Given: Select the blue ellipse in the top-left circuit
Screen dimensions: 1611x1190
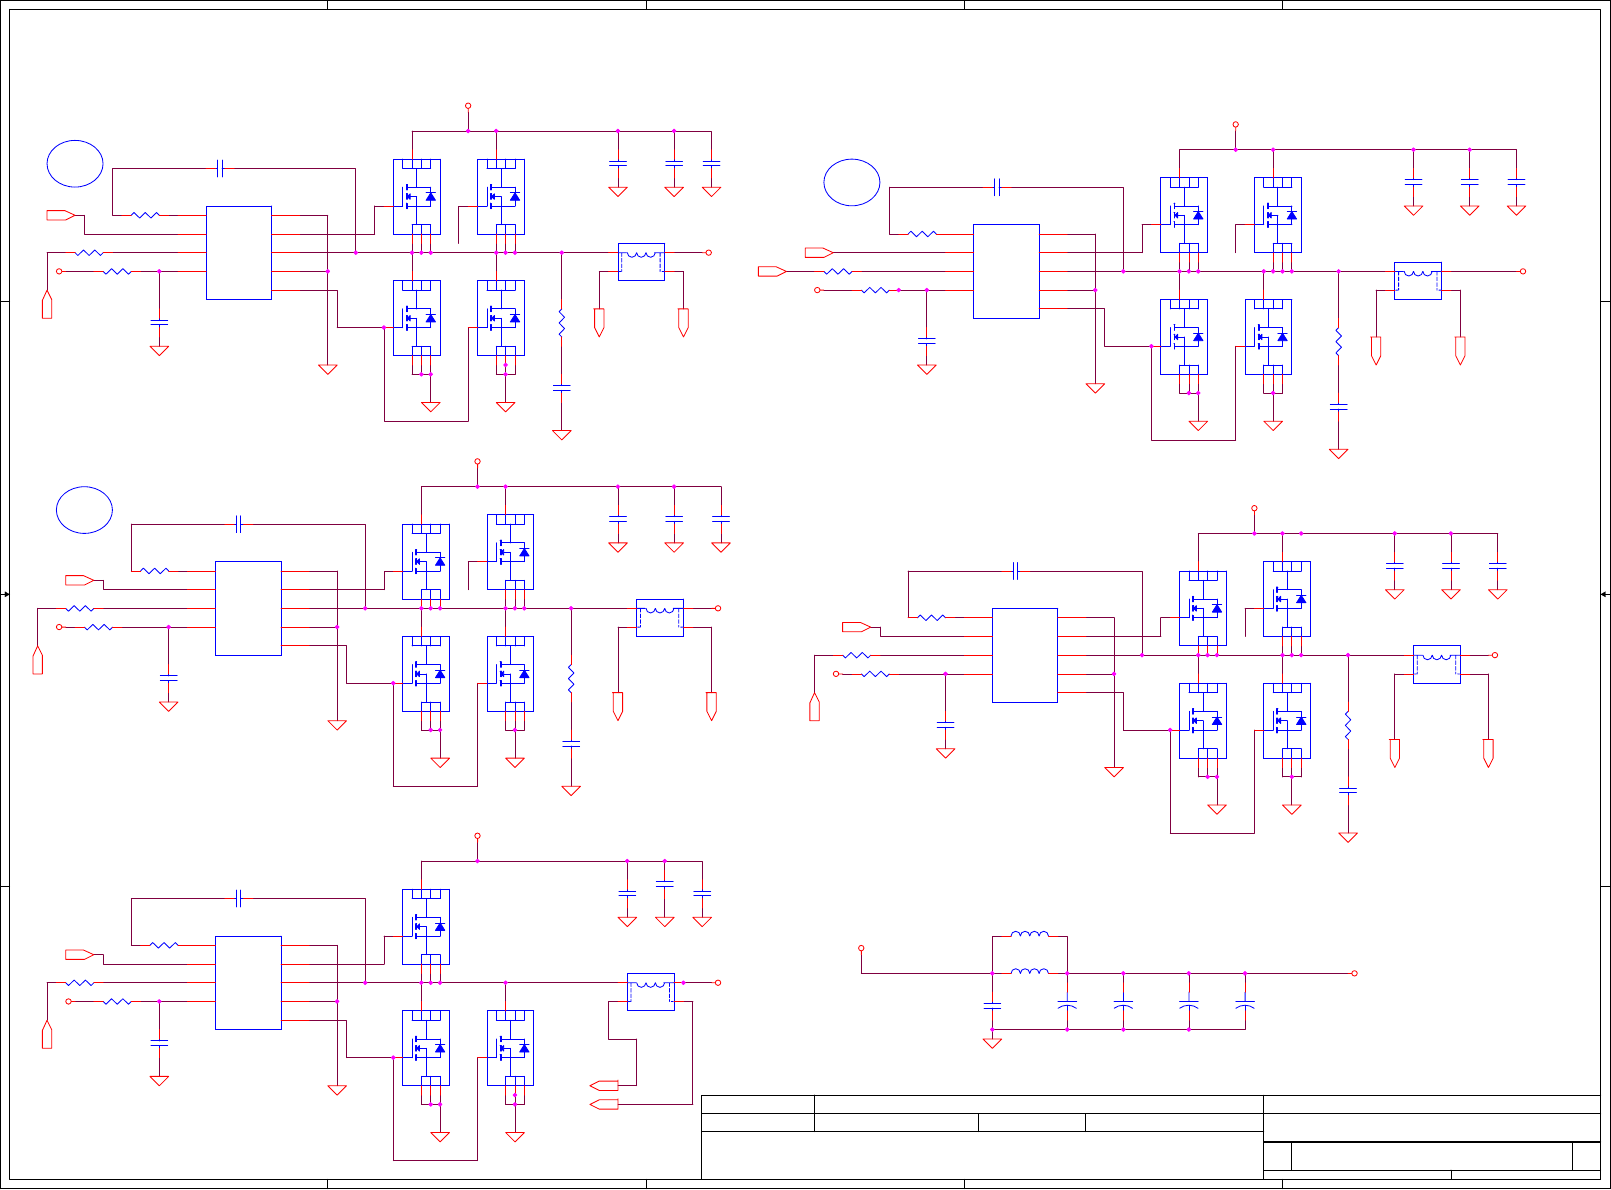Looking at the screenshot, I should point(75,164).
